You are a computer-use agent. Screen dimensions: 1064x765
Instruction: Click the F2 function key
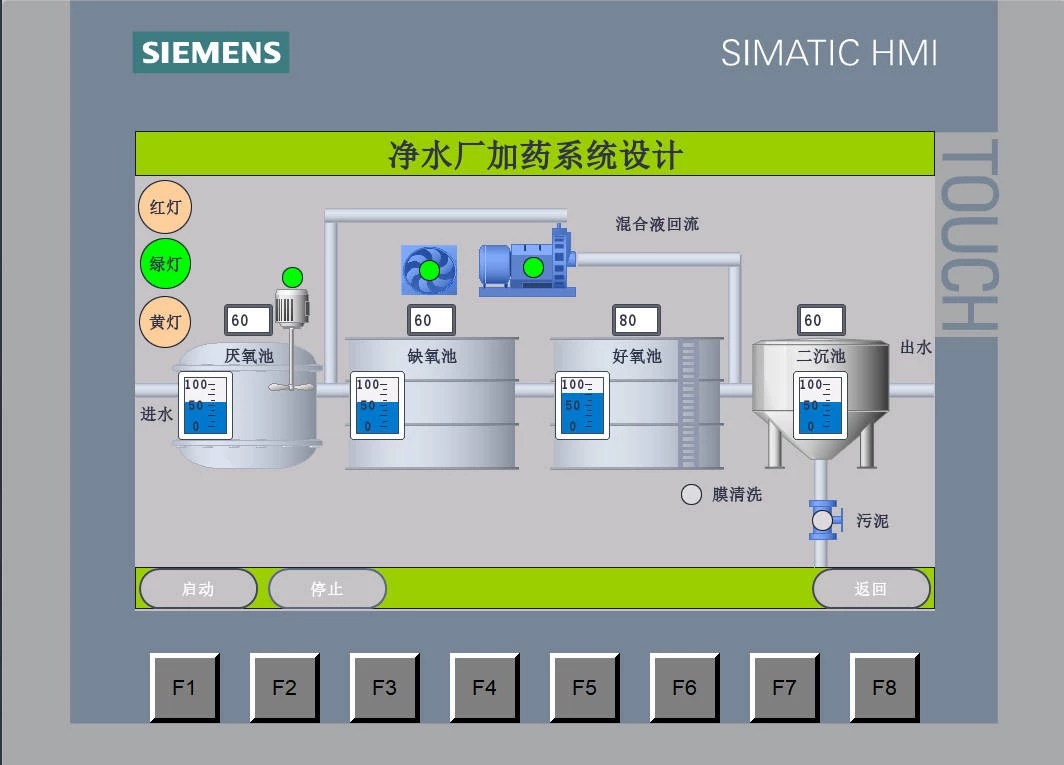click(284, 688)
